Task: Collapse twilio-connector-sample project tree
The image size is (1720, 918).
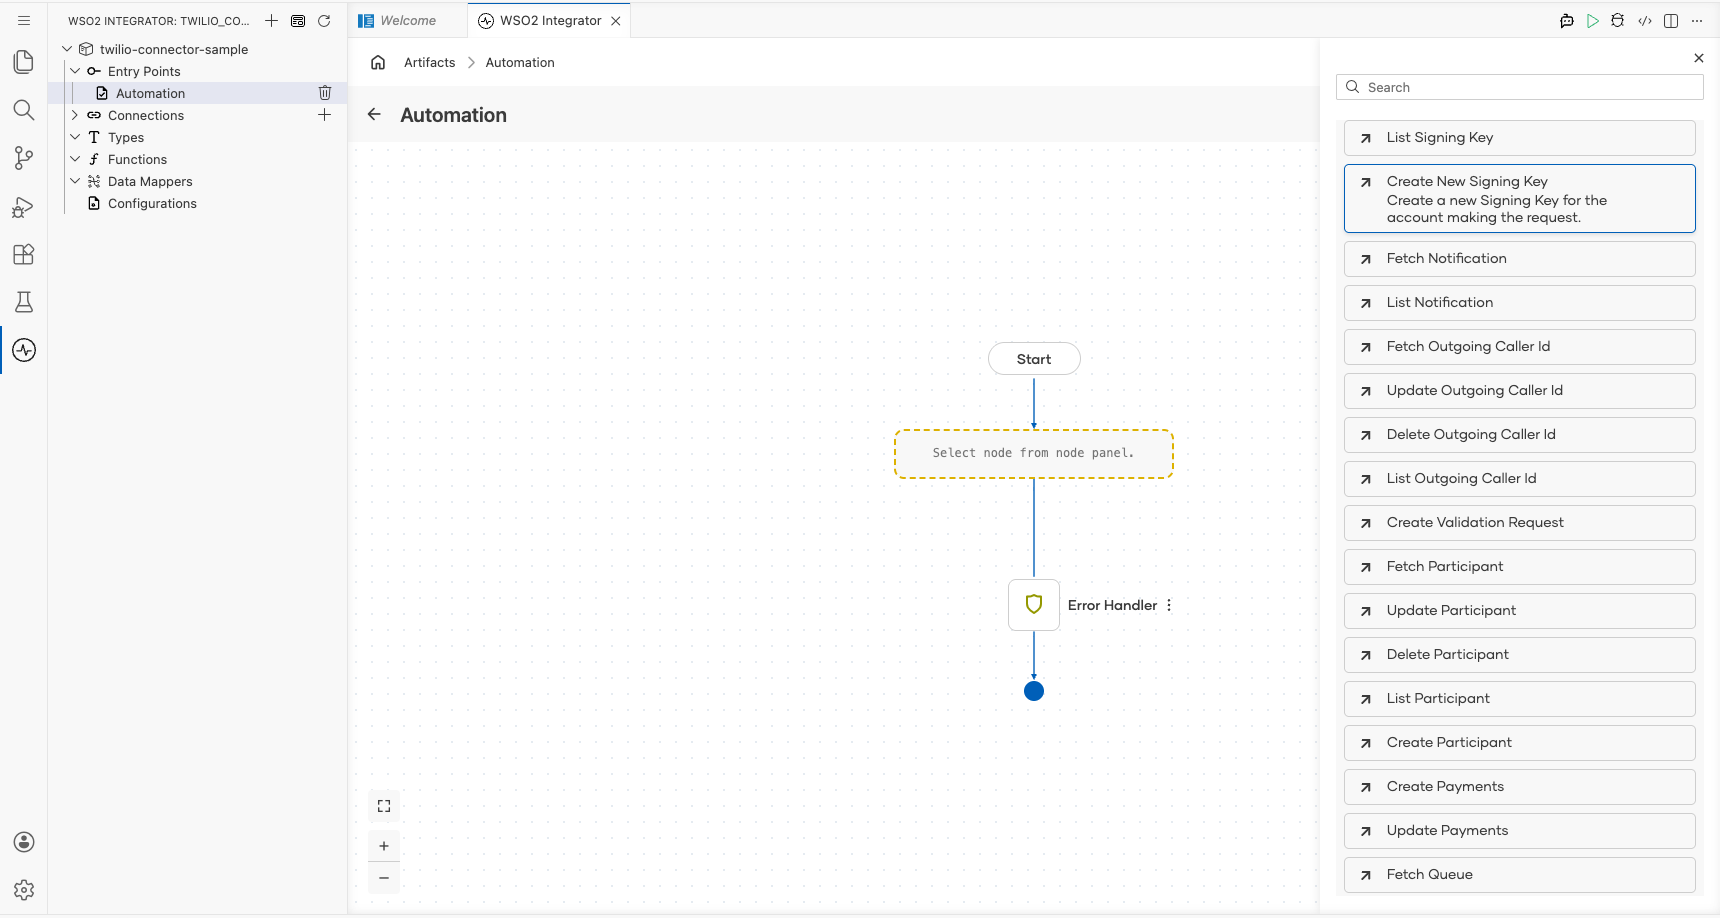Action: tap(67, 49)
